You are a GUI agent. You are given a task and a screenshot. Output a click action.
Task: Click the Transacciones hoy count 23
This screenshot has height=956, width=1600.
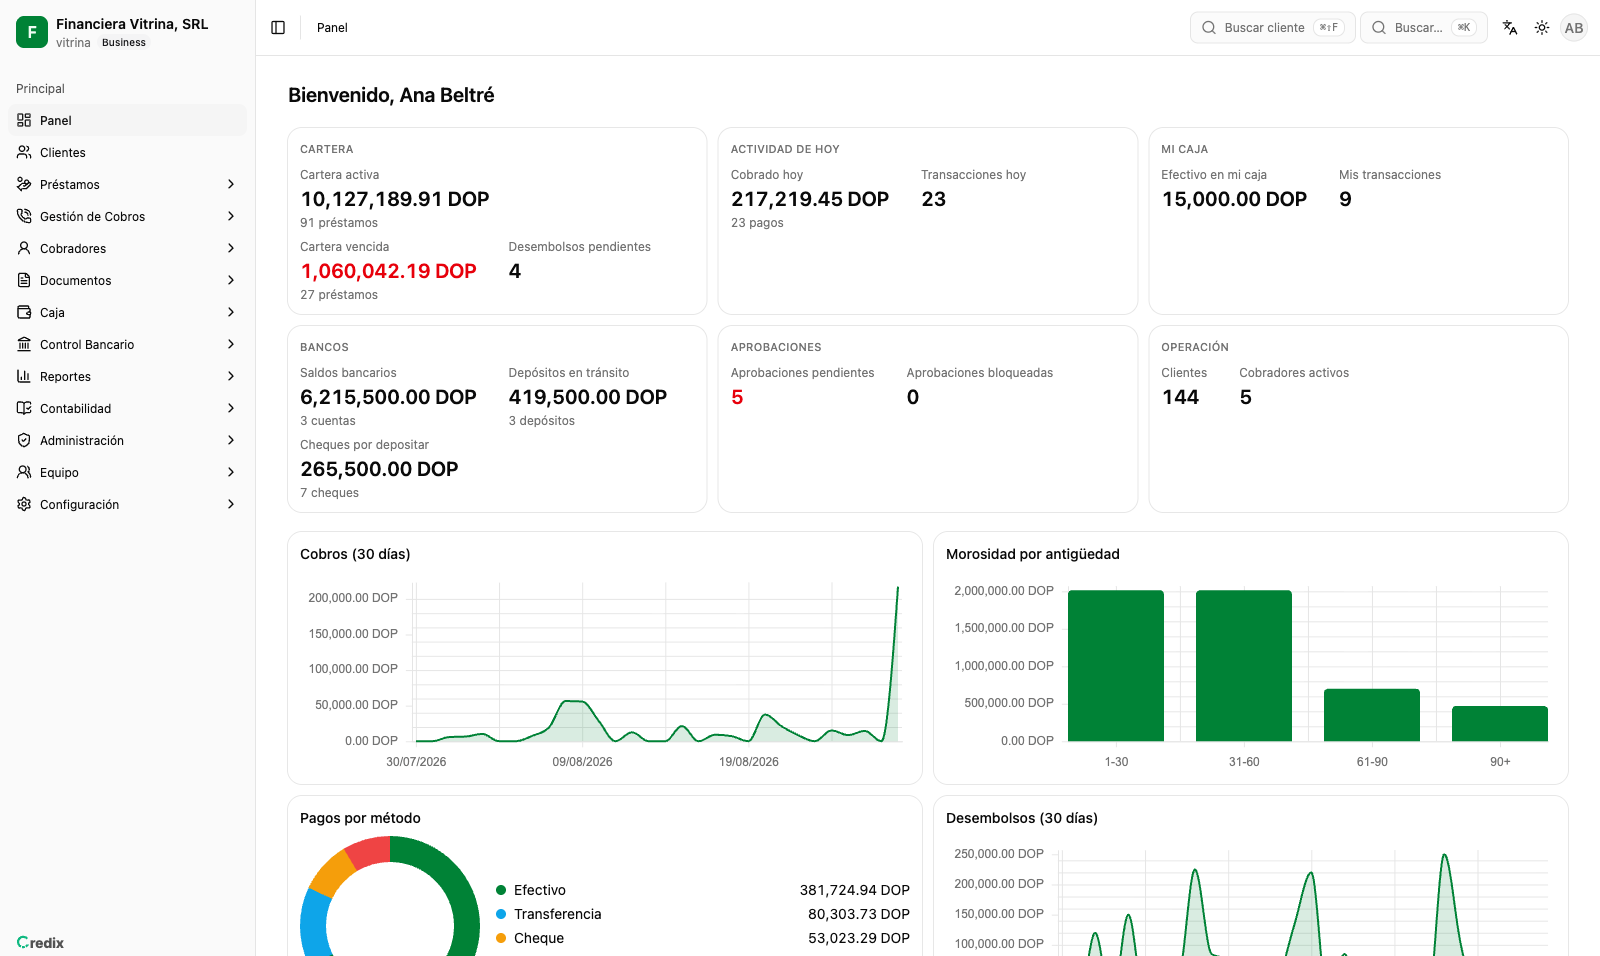[934, 199]
